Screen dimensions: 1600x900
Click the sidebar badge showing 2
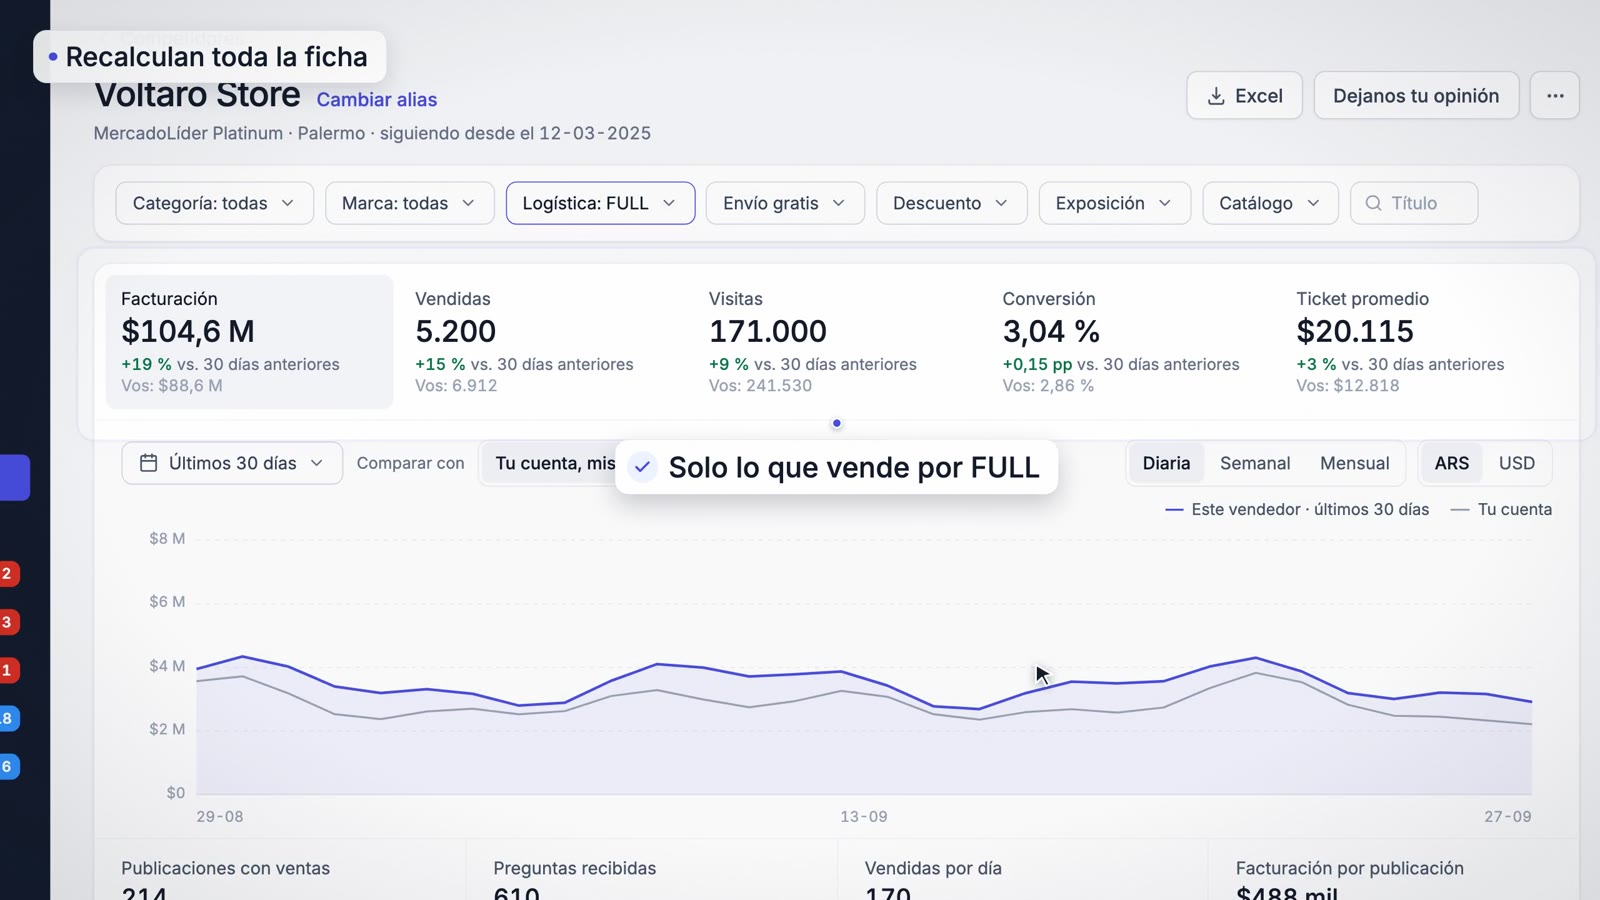click(8, 574)
